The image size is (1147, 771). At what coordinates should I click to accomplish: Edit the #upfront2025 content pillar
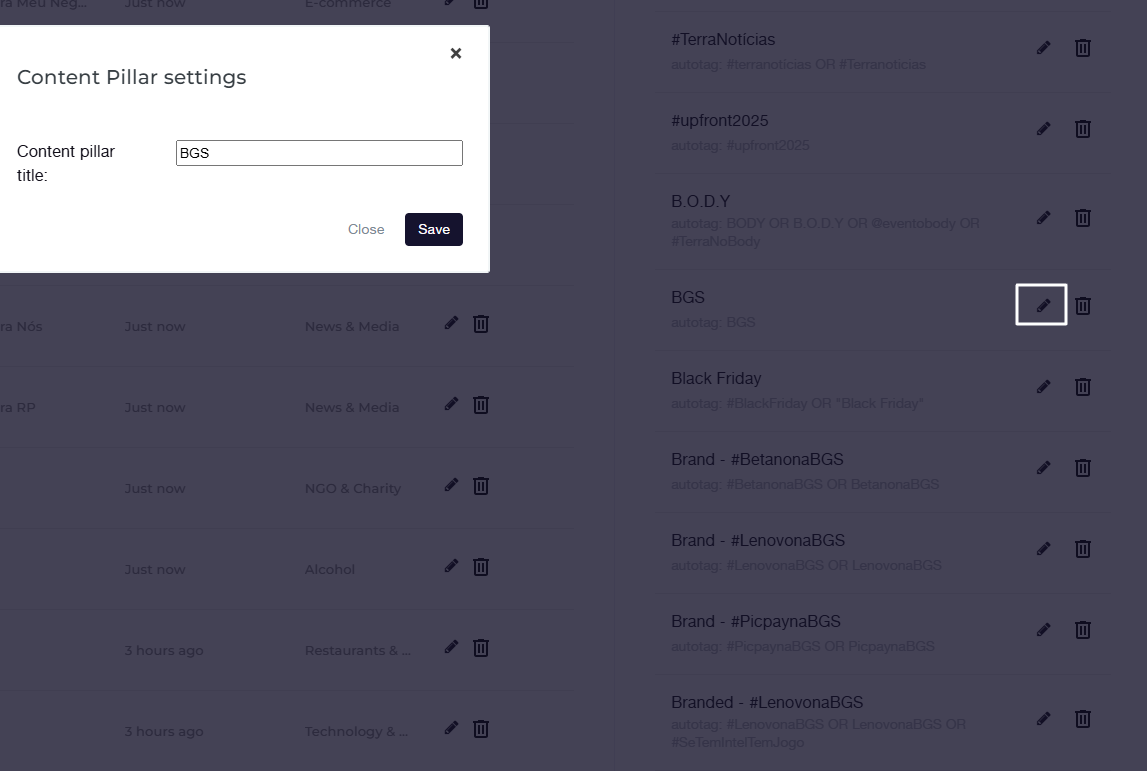pos(1043,129)
